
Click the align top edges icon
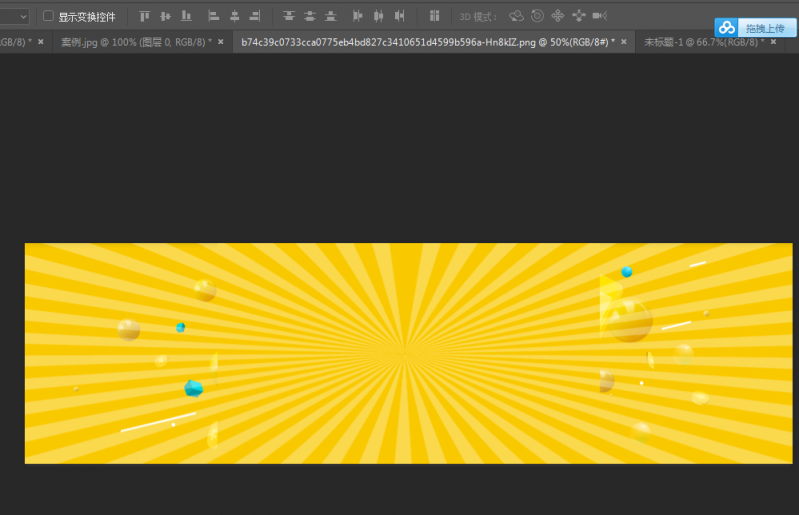tap(144, 16)
